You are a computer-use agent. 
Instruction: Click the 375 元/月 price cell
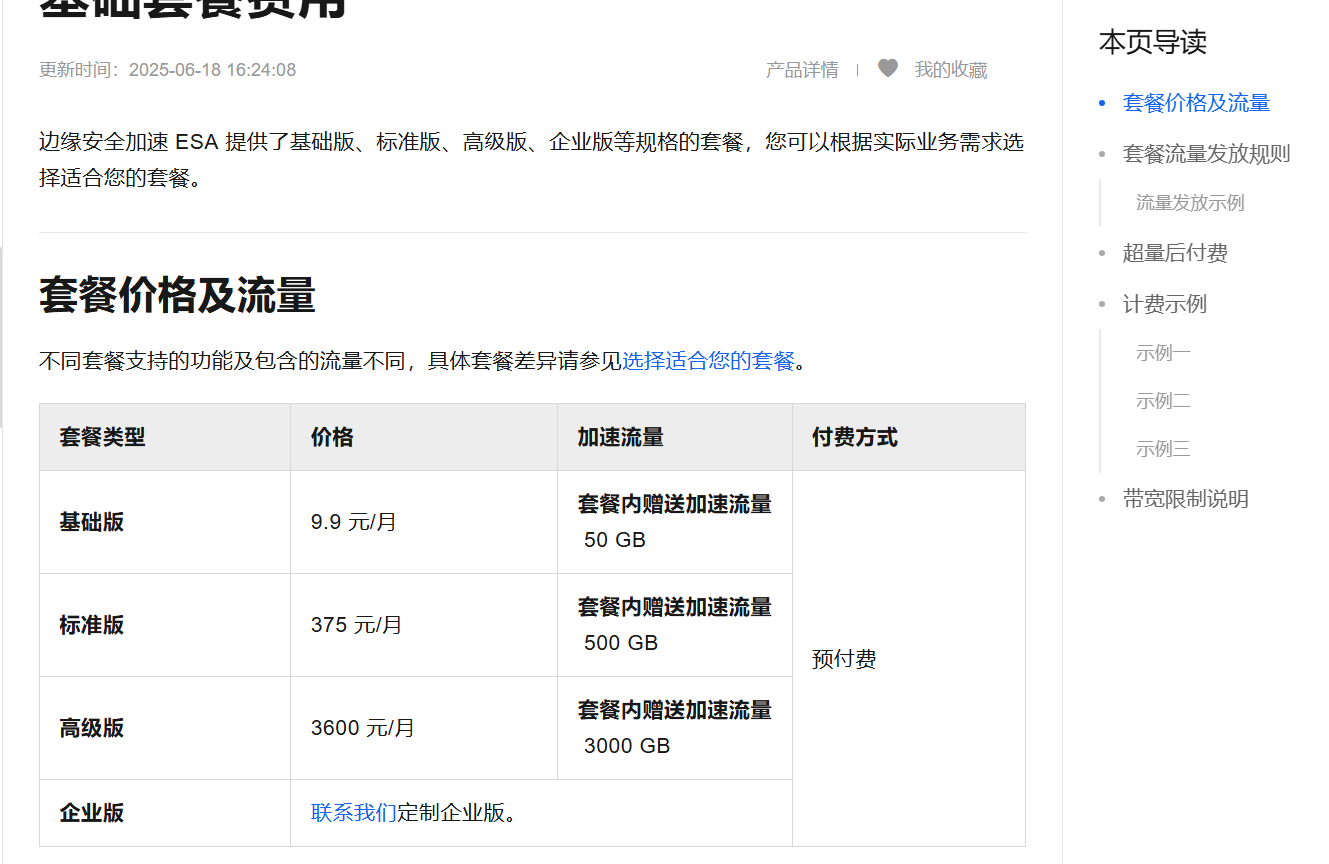(x=356, y=625)
